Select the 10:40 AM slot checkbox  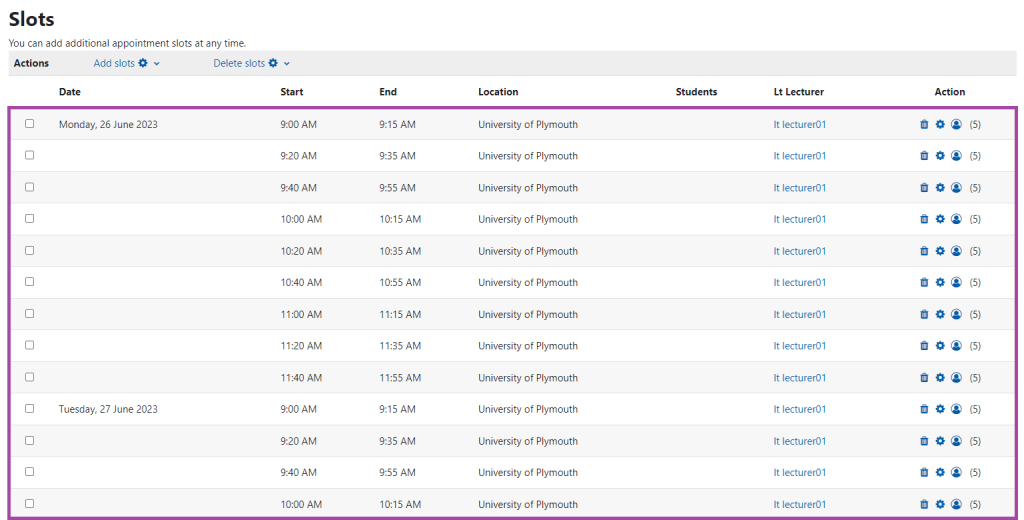pos(29,282)
